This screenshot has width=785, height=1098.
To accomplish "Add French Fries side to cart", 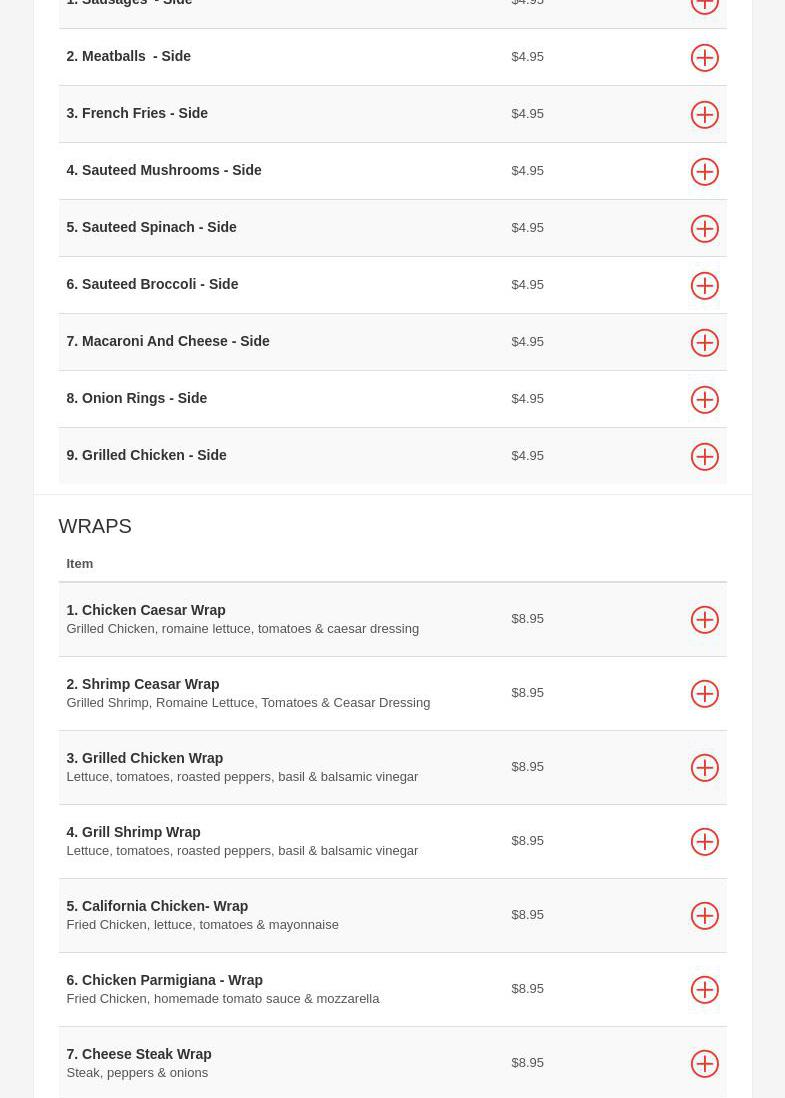I will [x=705, y=115].
